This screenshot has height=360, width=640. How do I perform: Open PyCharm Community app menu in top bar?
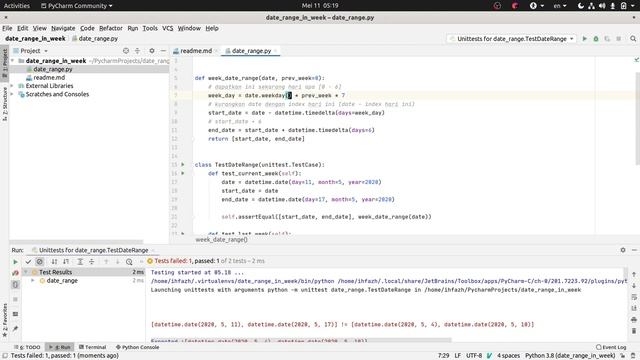(x=77, y=6)
